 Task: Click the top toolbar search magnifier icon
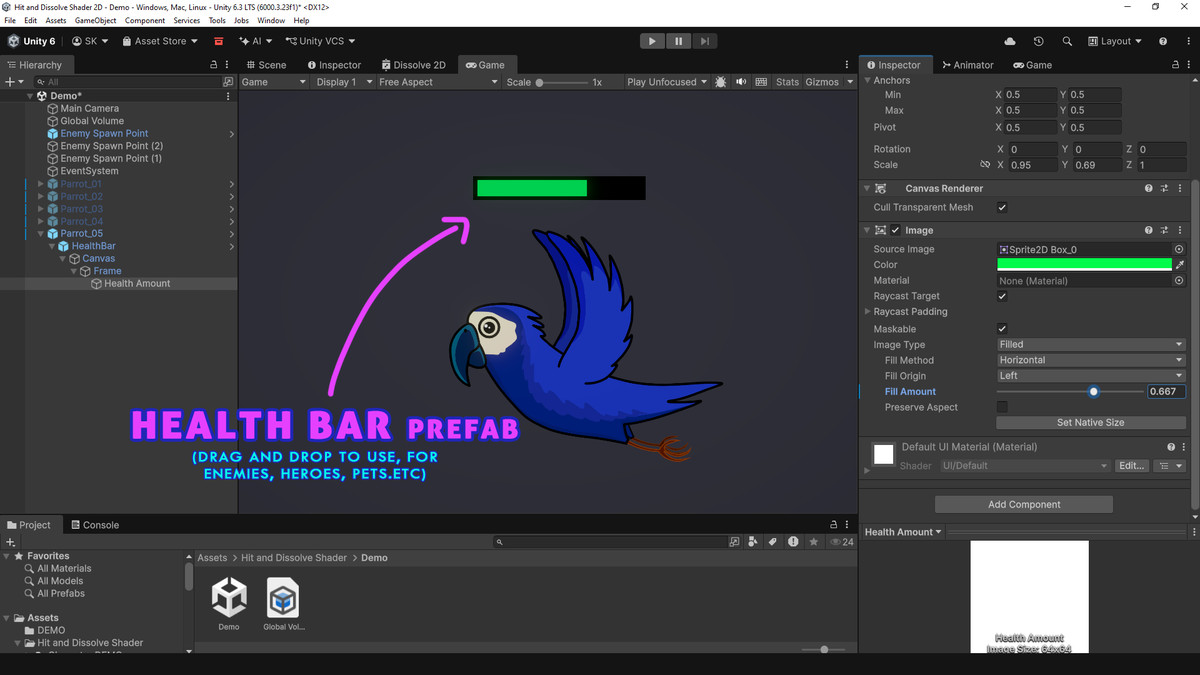1067,41
